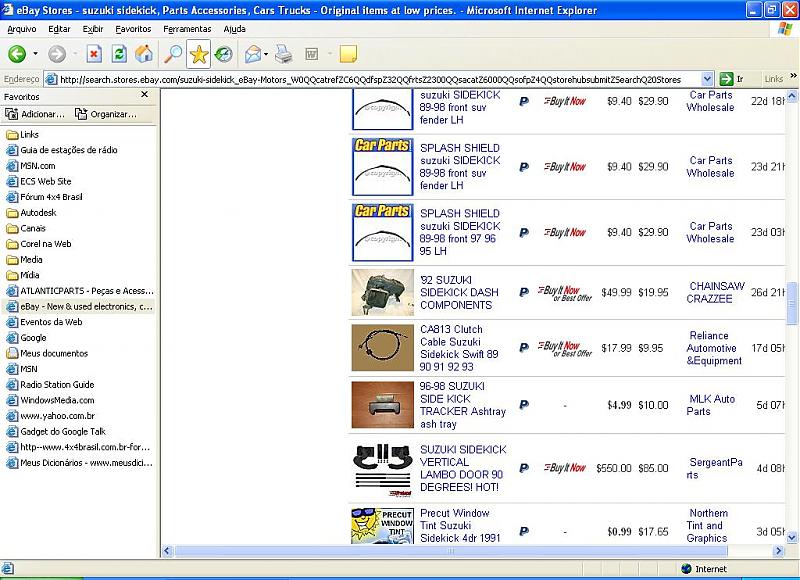Image resolution: width=800 pixels, height=580 pixels.
Task: Open the SIDE KICK TRACKER Ashtray listing
Action: click(462, 405)
